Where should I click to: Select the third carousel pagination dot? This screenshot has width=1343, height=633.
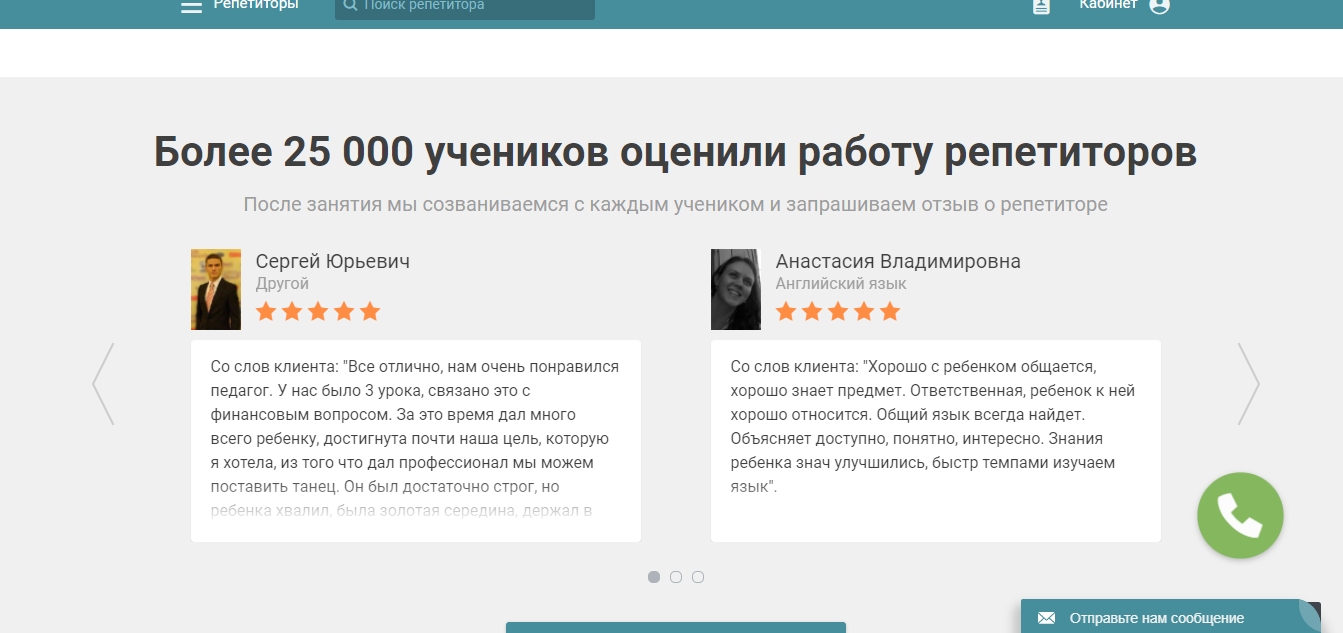coord(698,576)
